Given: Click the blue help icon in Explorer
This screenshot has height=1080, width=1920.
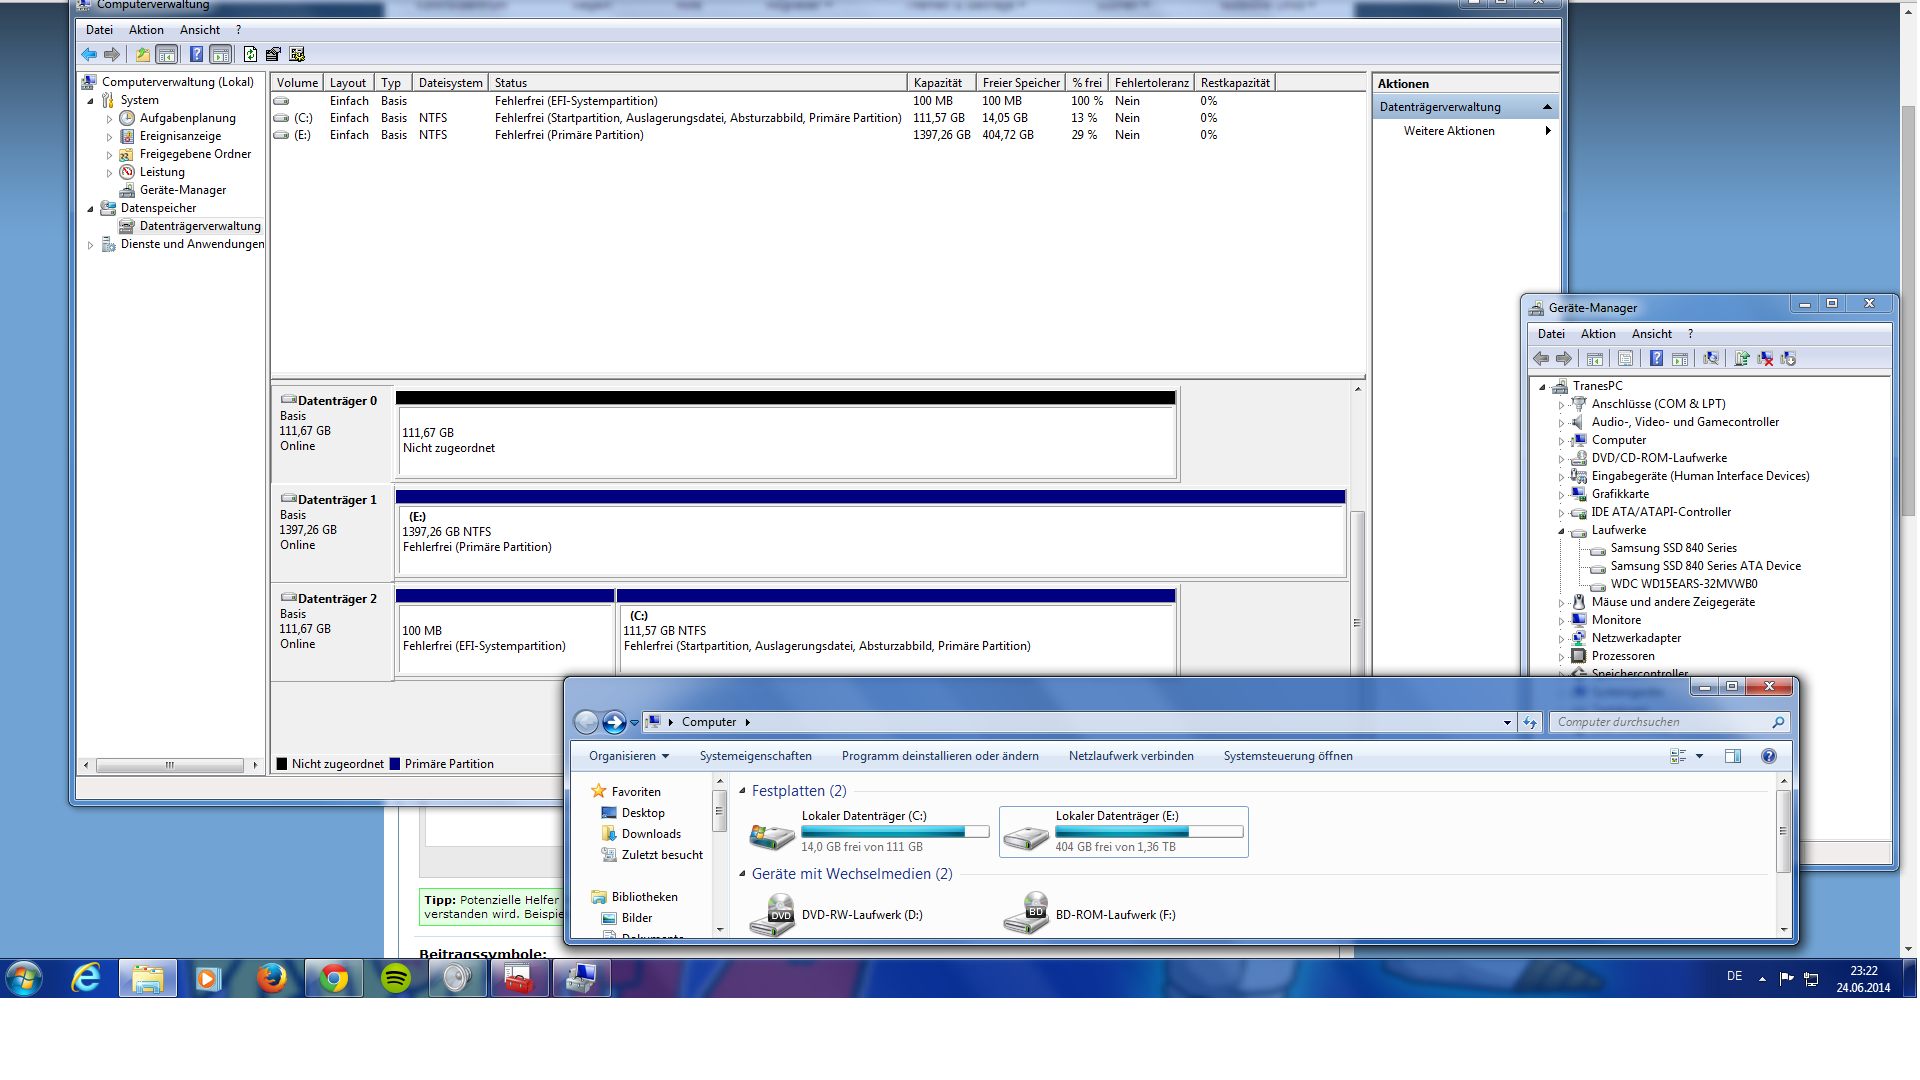Looking at the screenshot, I should (x=1768, y=757).
